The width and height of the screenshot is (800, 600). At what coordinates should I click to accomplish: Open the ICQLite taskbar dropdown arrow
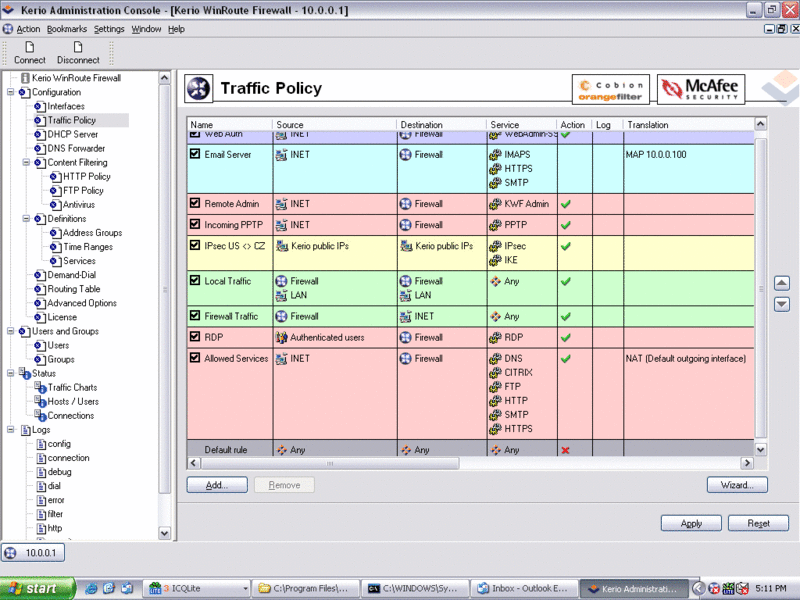coord(245,589)
